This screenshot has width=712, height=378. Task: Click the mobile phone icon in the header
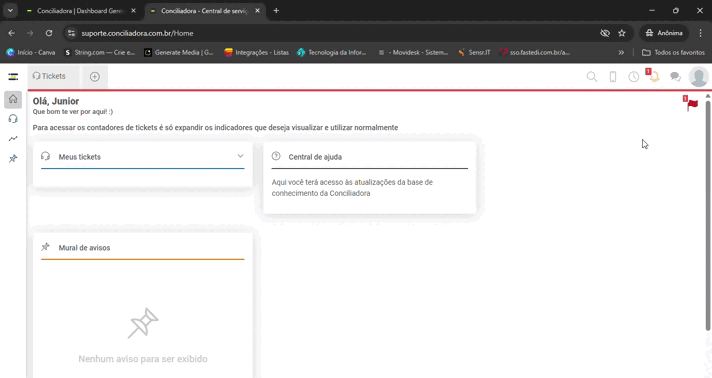[613, 77]
